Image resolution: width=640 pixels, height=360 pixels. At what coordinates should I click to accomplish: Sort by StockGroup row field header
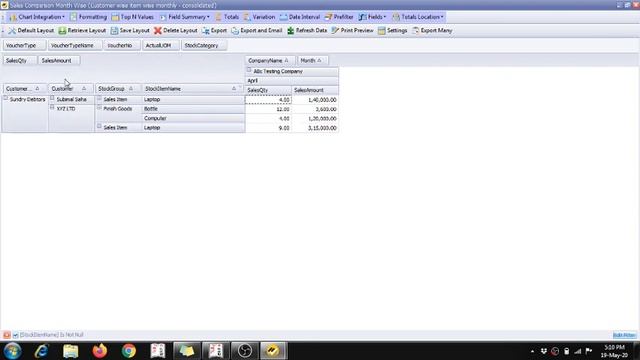tap(117, 89)
